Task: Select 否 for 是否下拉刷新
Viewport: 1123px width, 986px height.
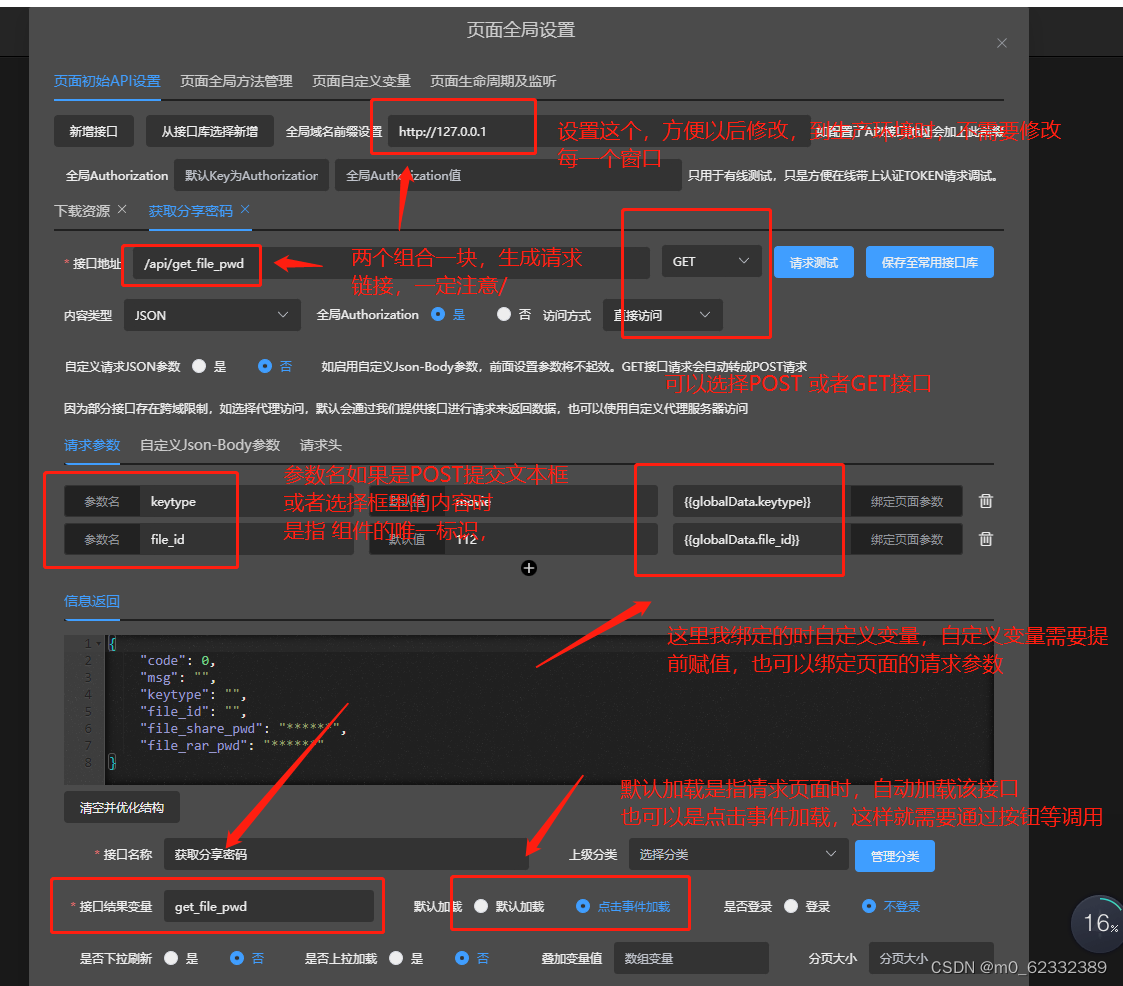Action: [237, 958]
